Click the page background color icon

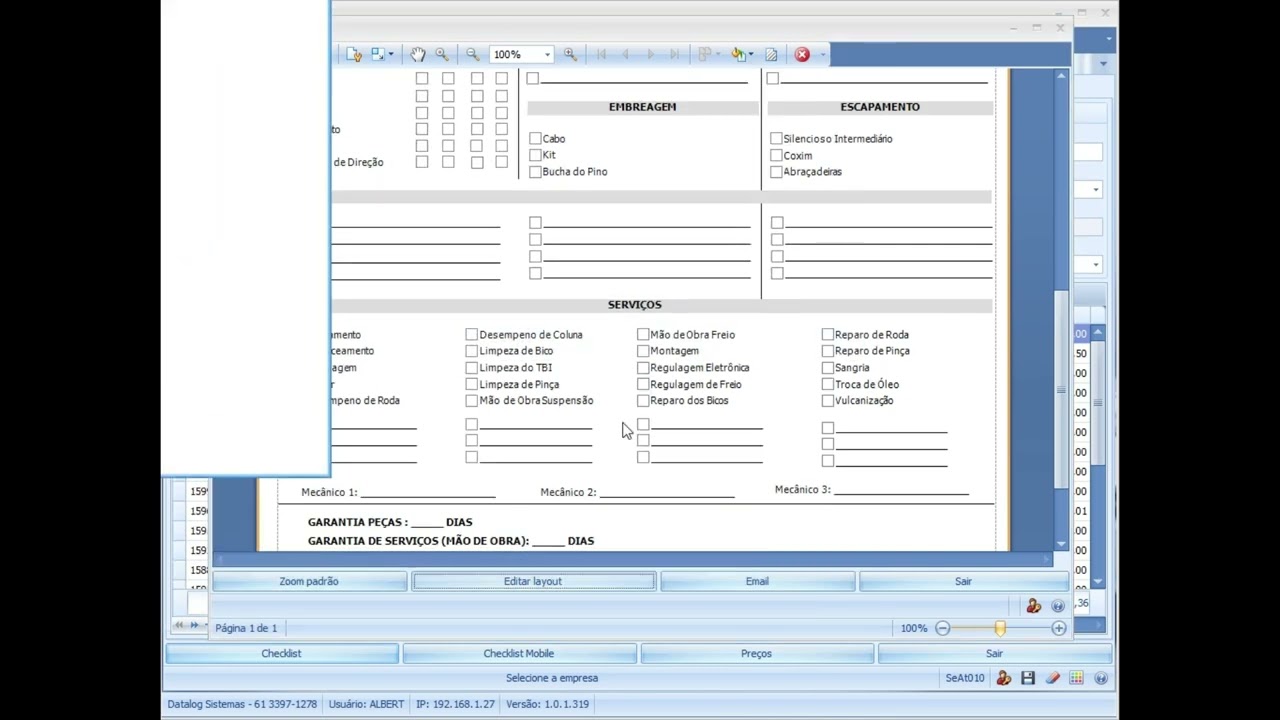click(738, 54)
